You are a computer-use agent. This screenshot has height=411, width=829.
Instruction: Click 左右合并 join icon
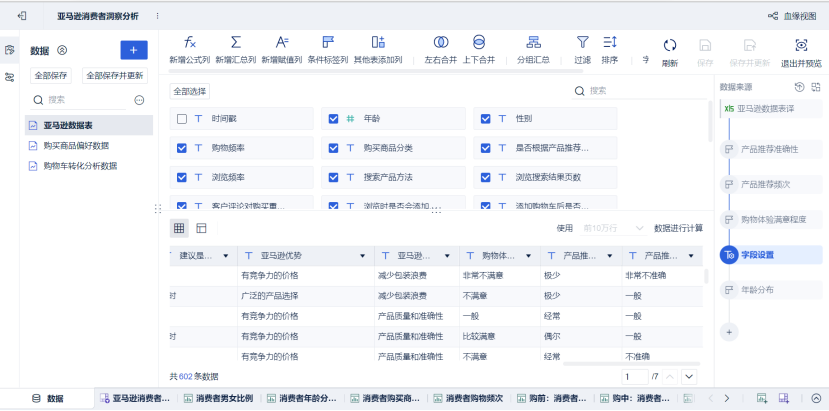(441, 43)
